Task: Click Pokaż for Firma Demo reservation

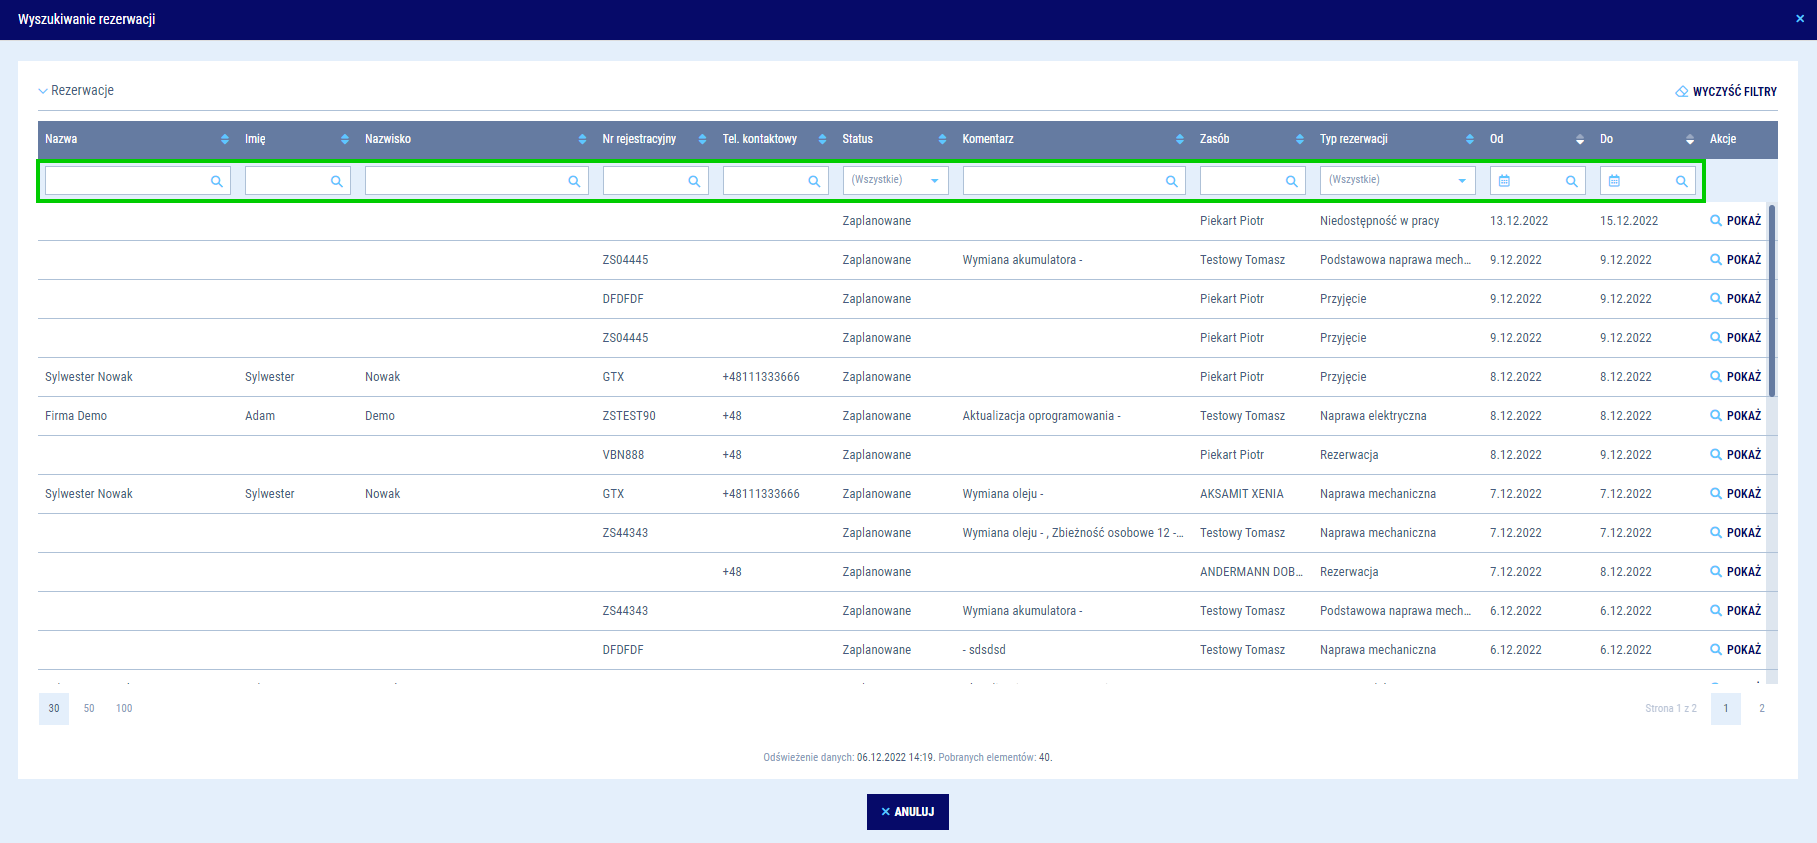Action: click(1735, 416)
